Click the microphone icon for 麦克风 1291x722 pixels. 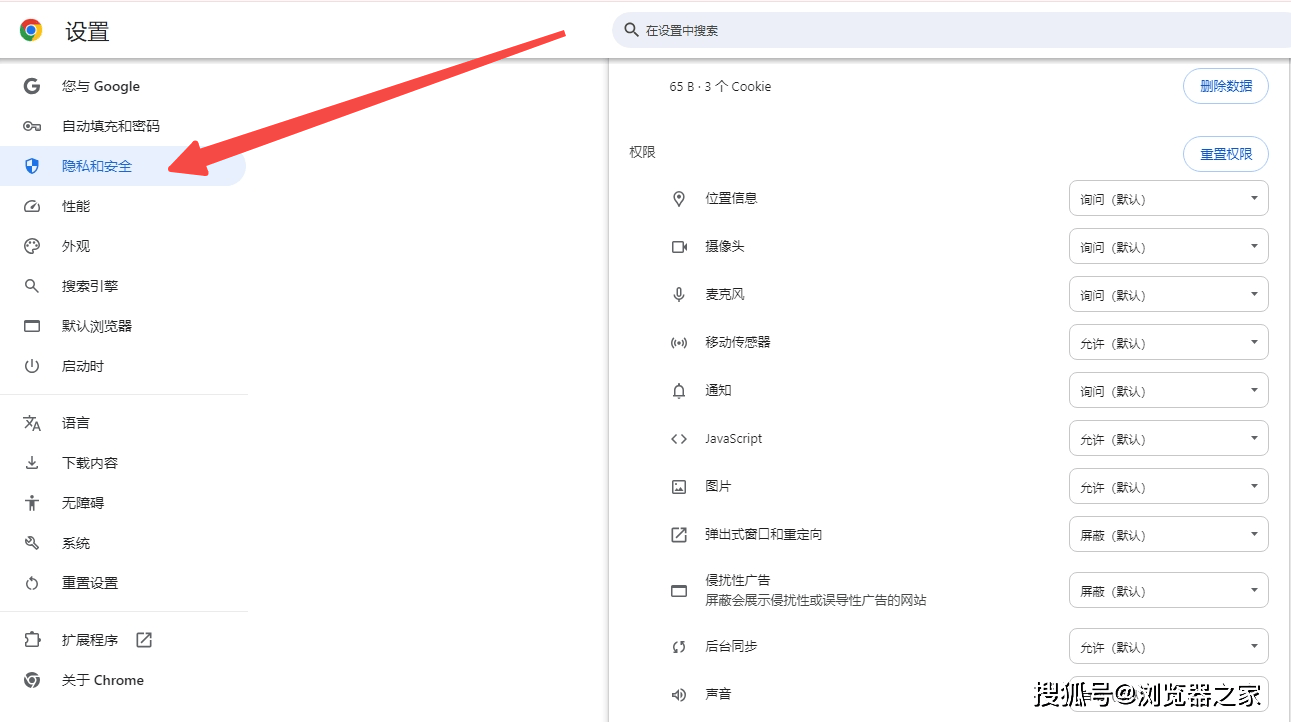click(679, 295)
